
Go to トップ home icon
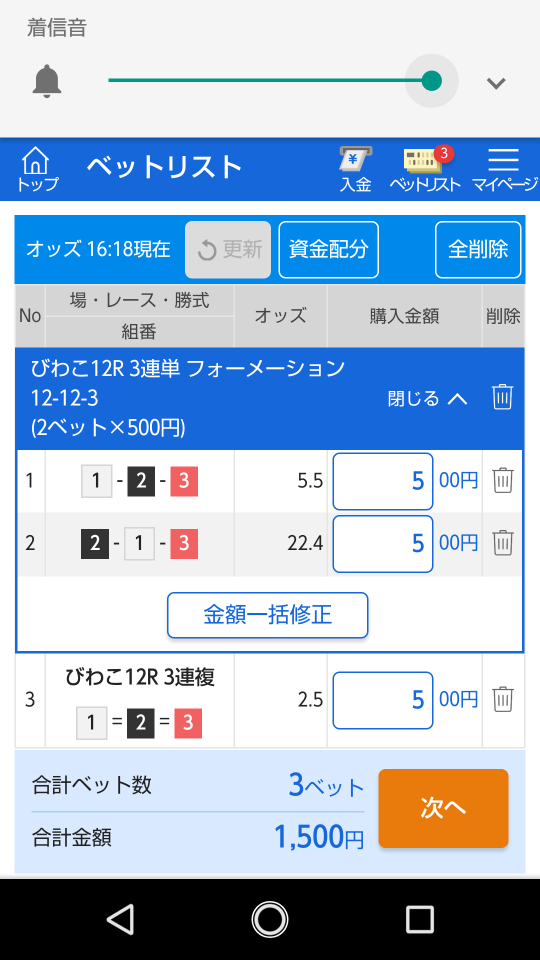pyautogui.click(x=37, y=170)
